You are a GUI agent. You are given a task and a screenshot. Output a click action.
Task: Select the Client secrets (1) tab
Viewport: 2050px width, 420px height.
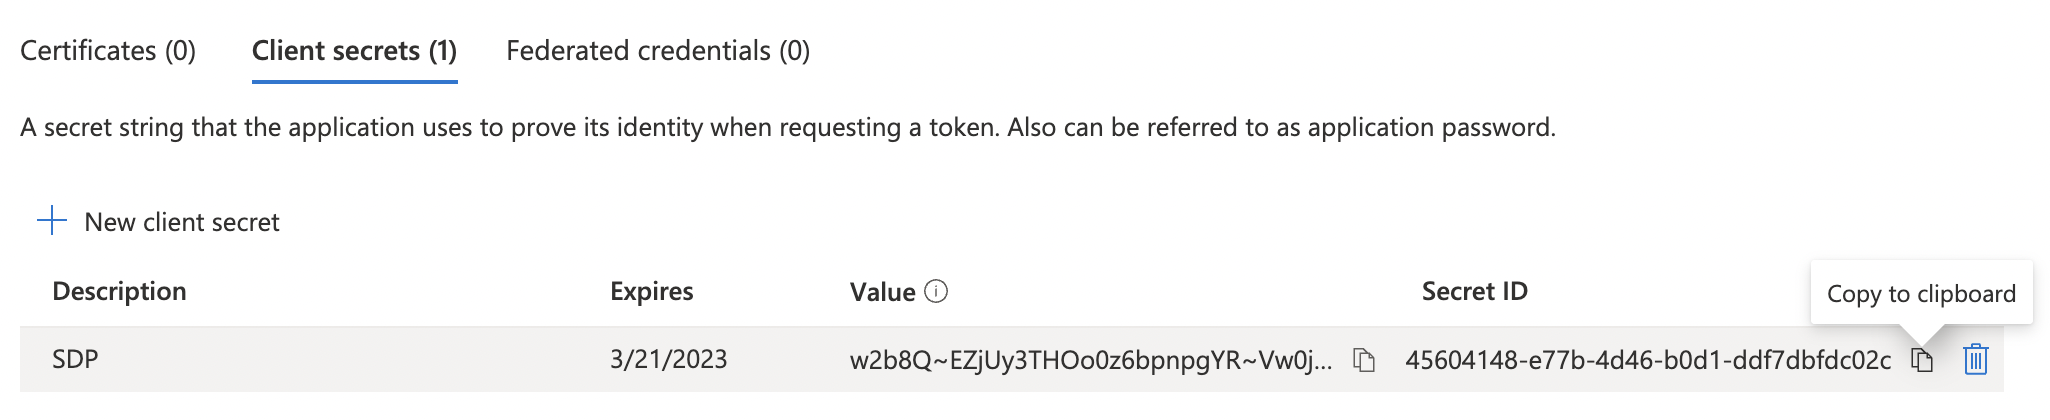[x=354, y=51]
